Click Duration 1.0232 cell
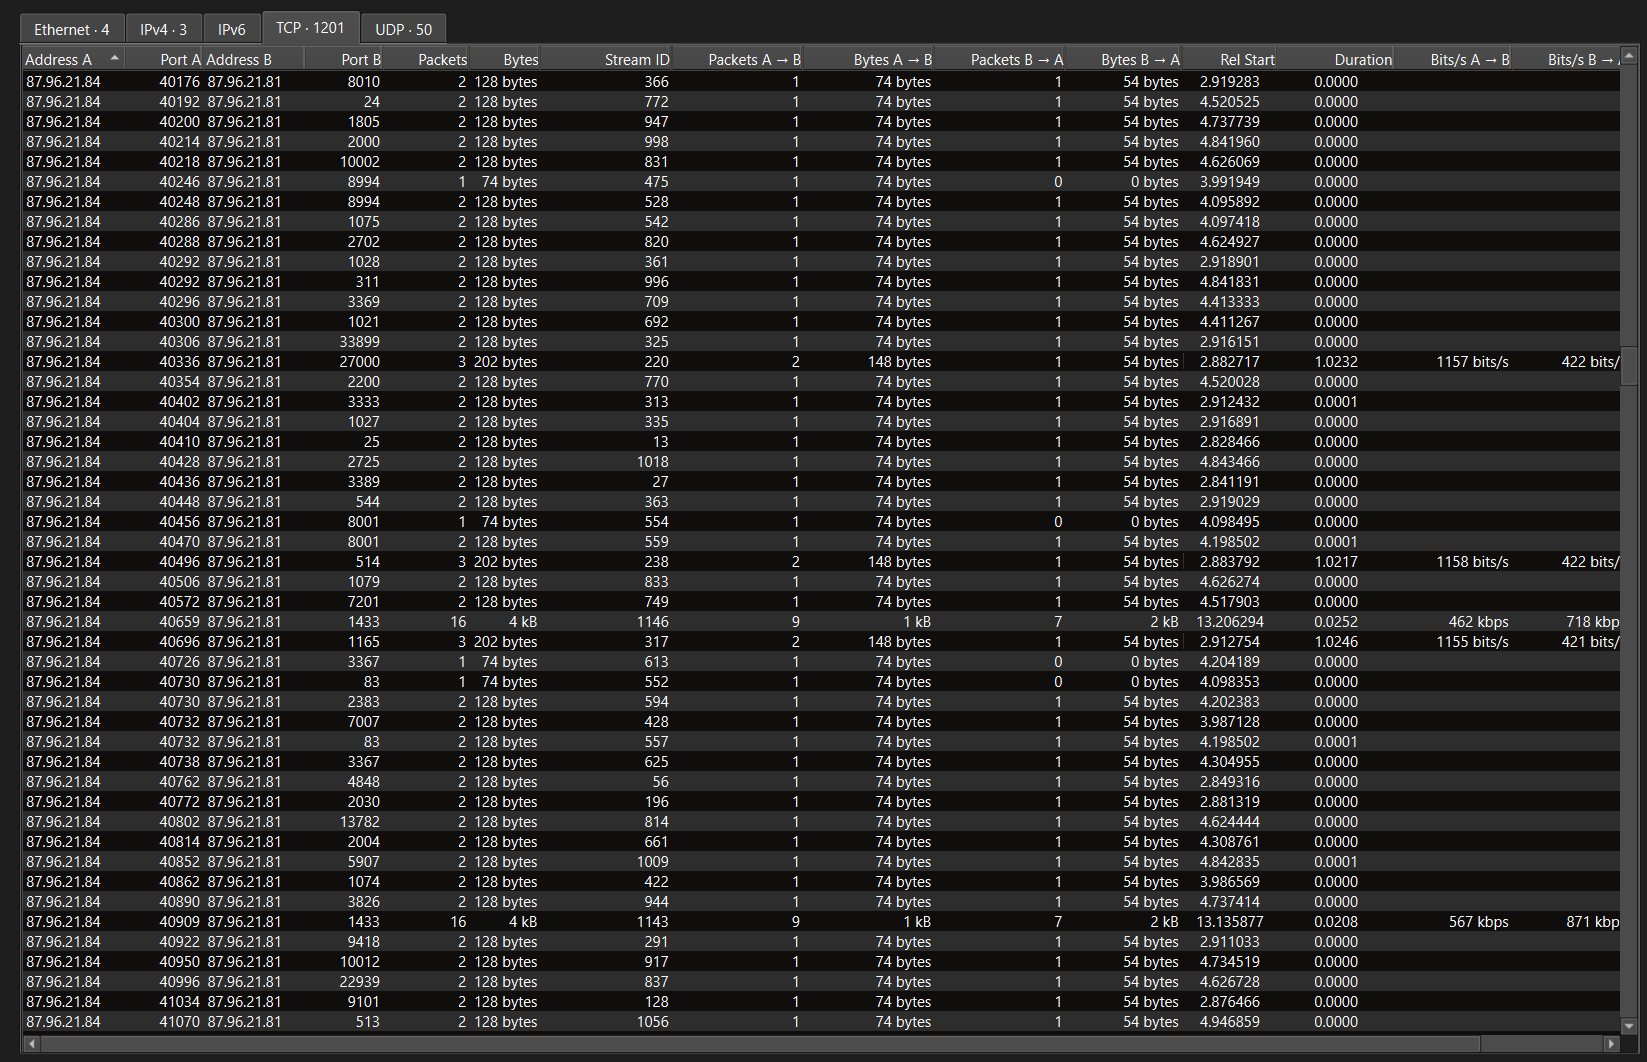This screenshot has height=1062, width=1647. [1336, 362]
